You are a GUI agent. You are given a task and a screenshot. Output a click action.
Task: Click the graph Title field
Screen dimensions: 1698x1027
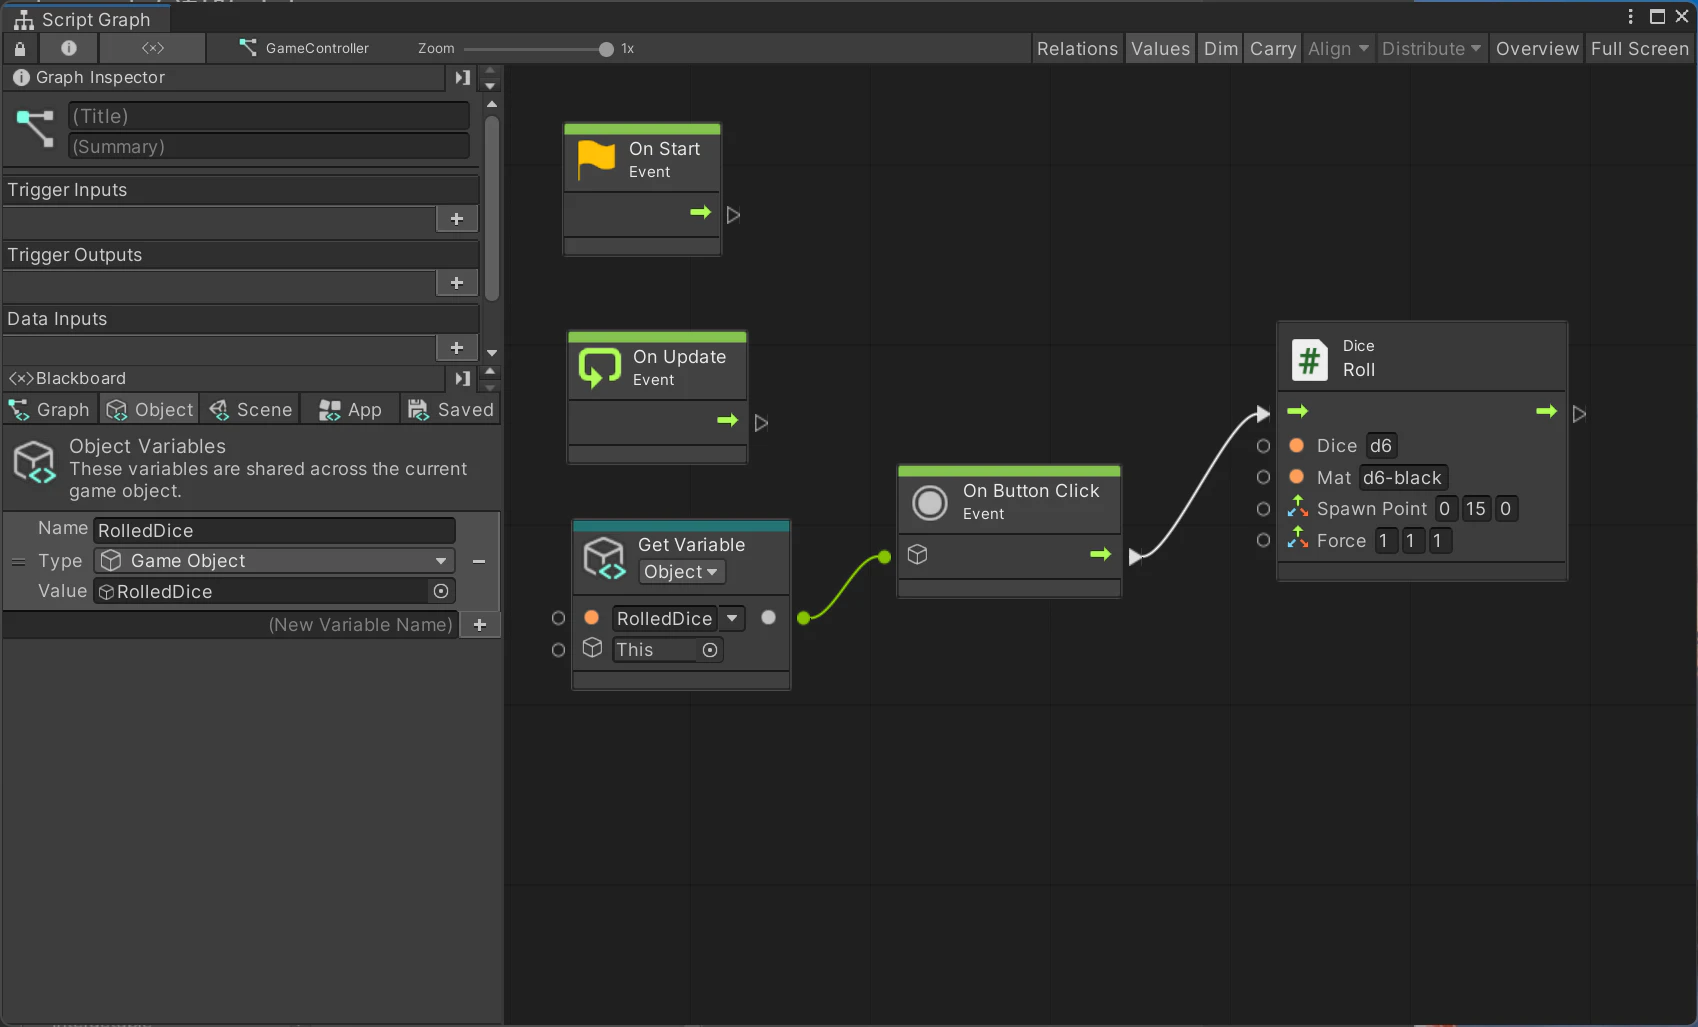(x=268, y=116)
